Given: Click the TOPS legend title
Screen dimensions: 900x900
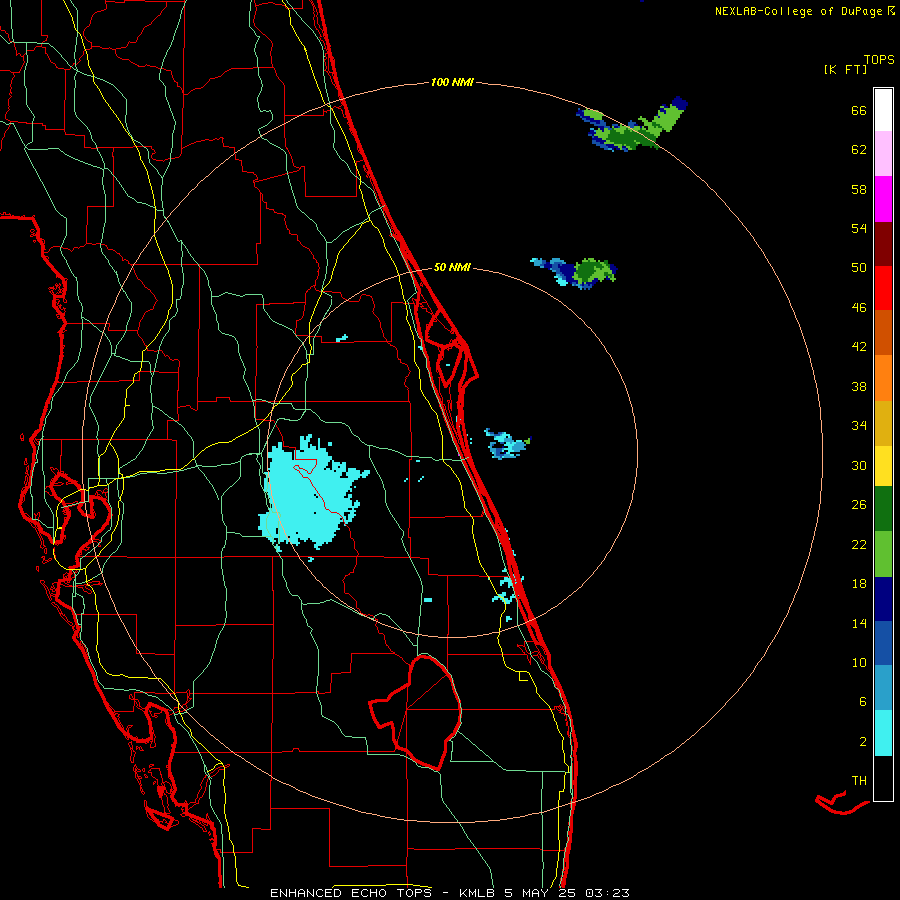Looking at the screenshot, I should pyautogui.click(x=879, y=59).
